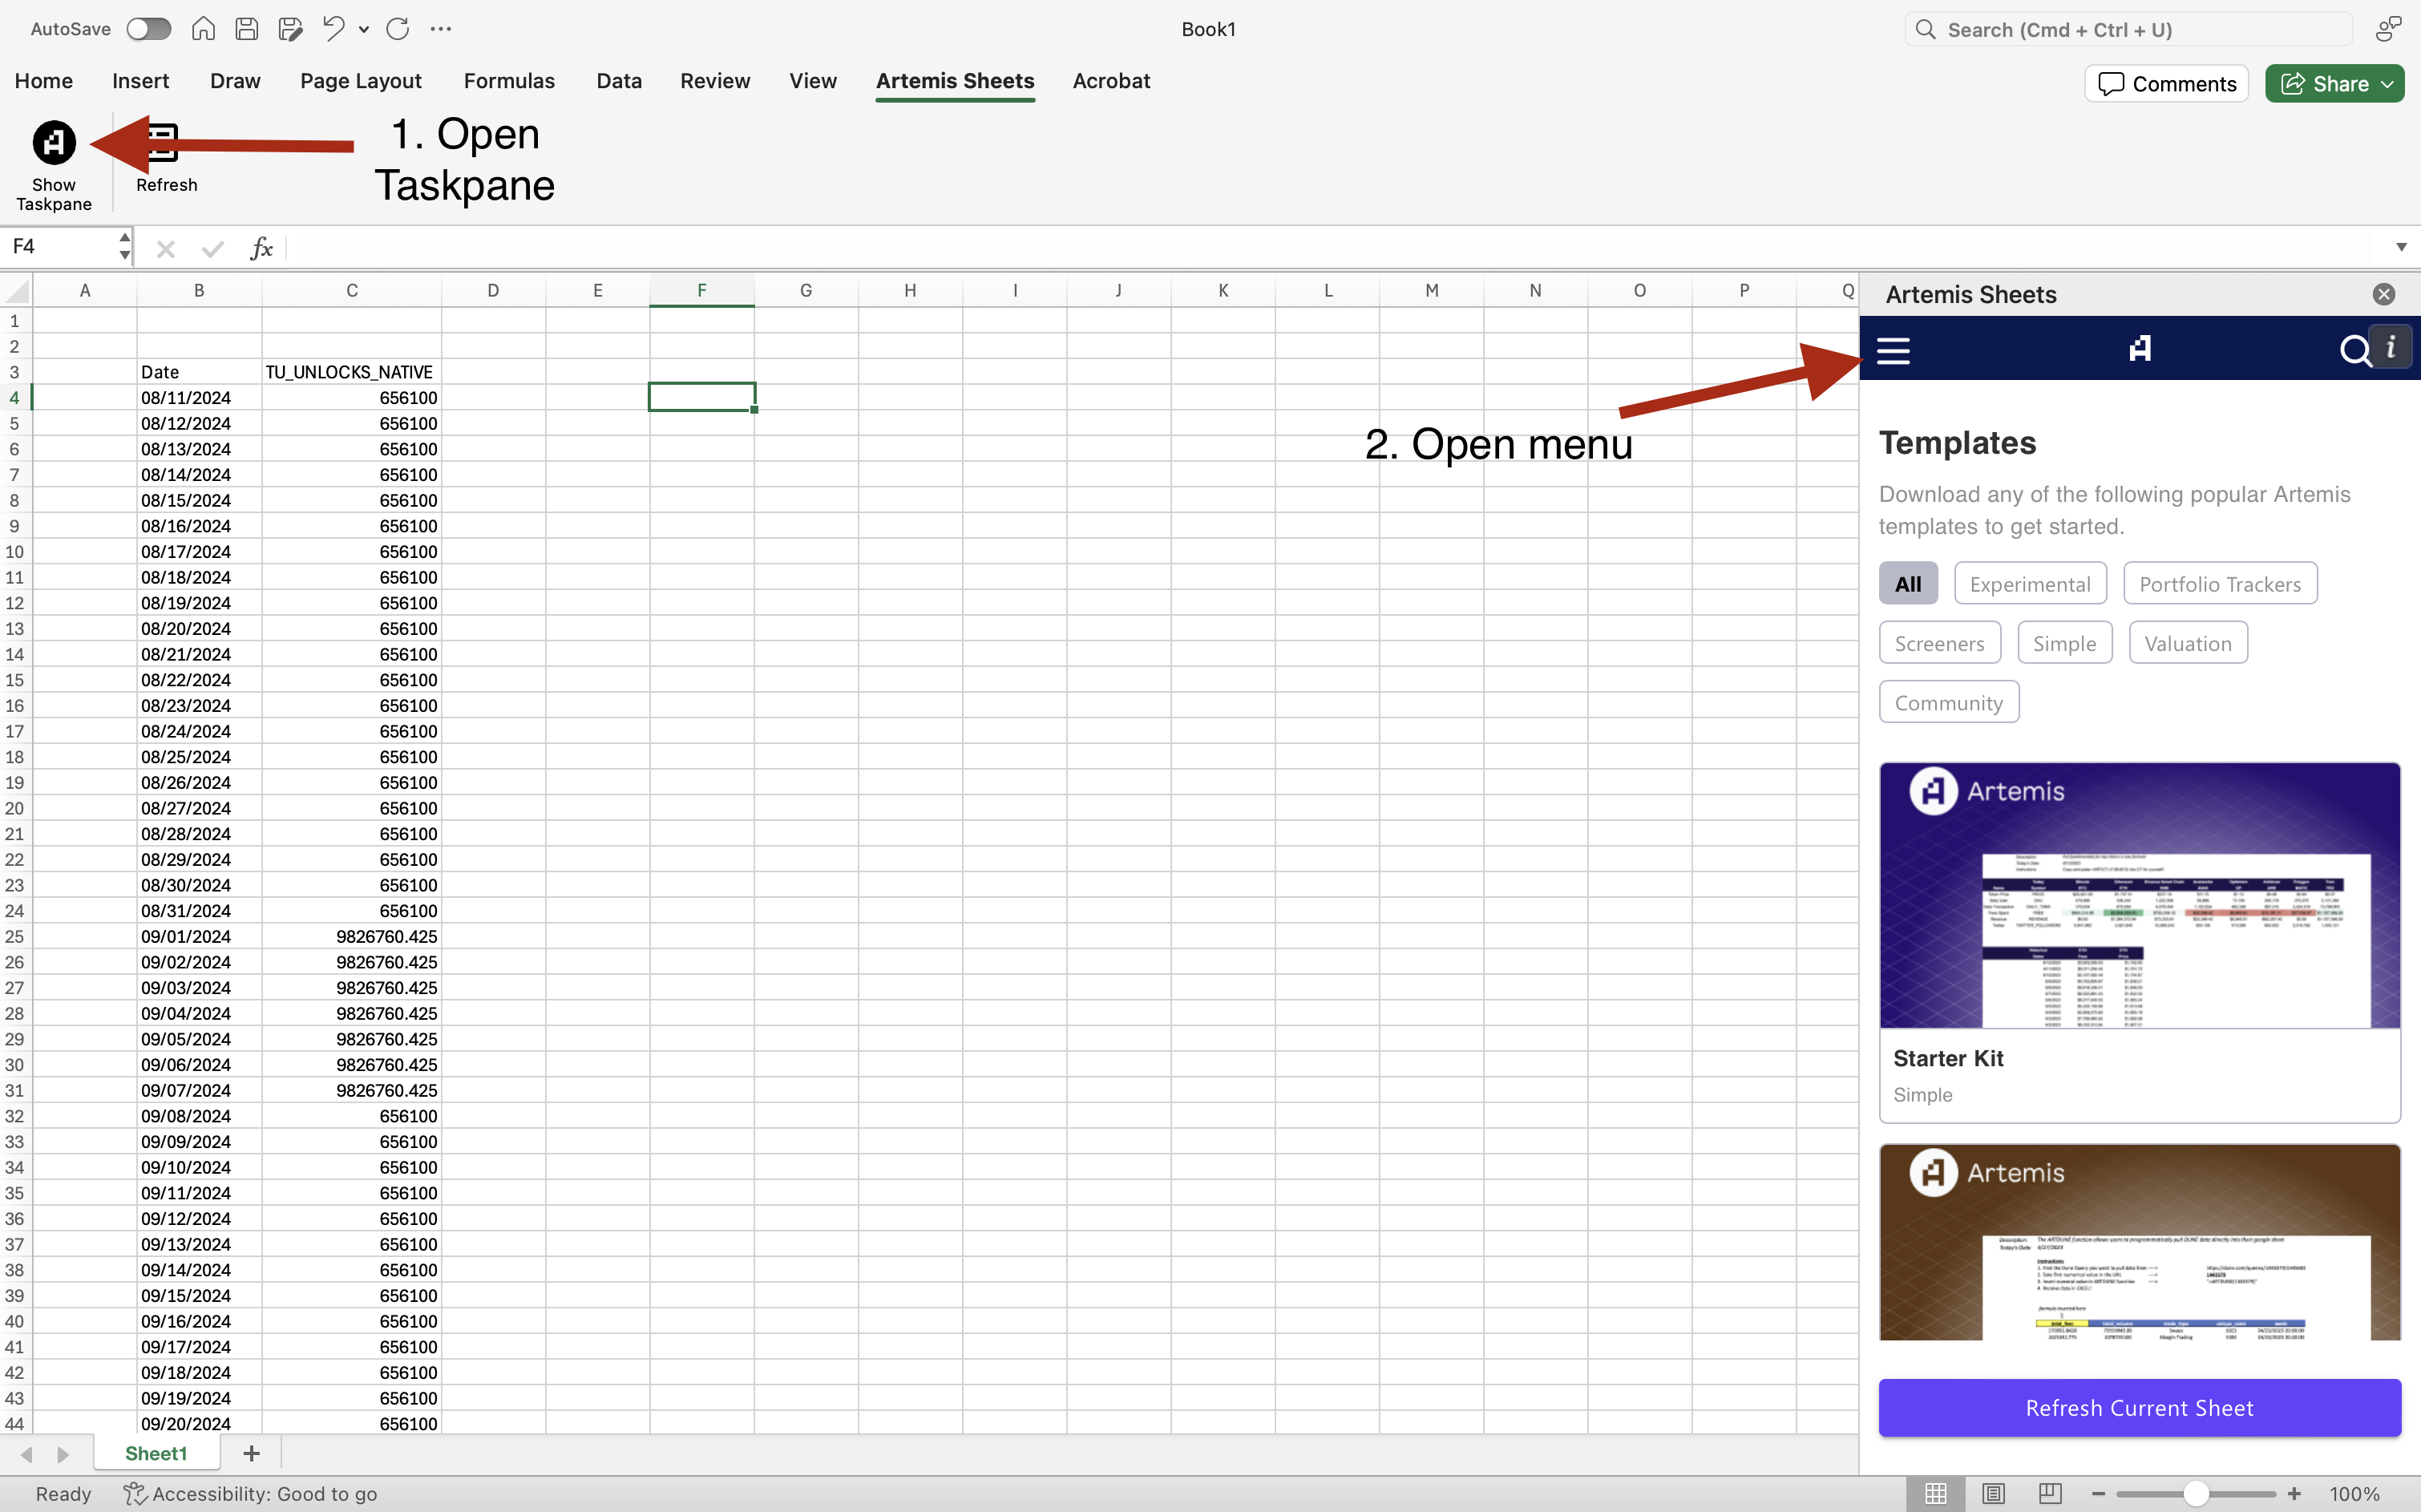Open the undo history dropdown arrow
The image size is (2421, 1512).
tap(364, 29)
